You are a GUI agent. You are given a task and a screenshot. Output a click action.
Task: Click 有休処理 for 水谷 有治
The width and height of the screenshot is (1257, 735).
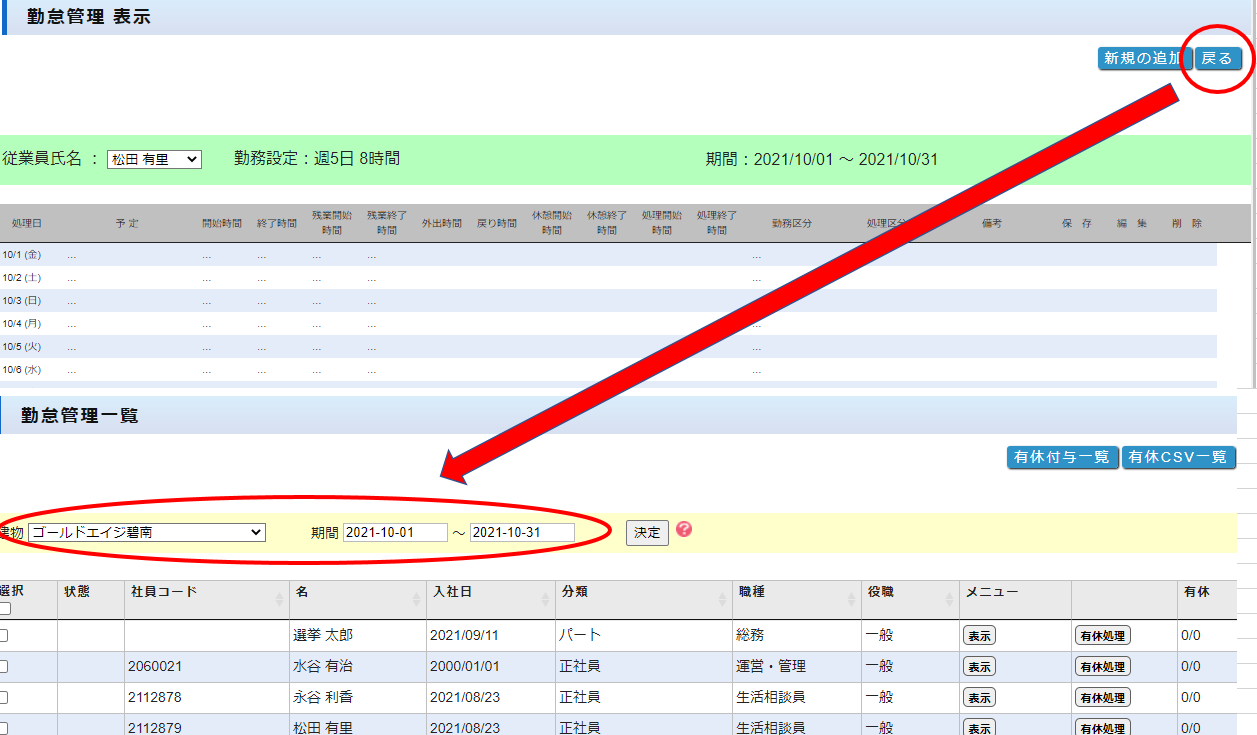(x=1102, y=667)
